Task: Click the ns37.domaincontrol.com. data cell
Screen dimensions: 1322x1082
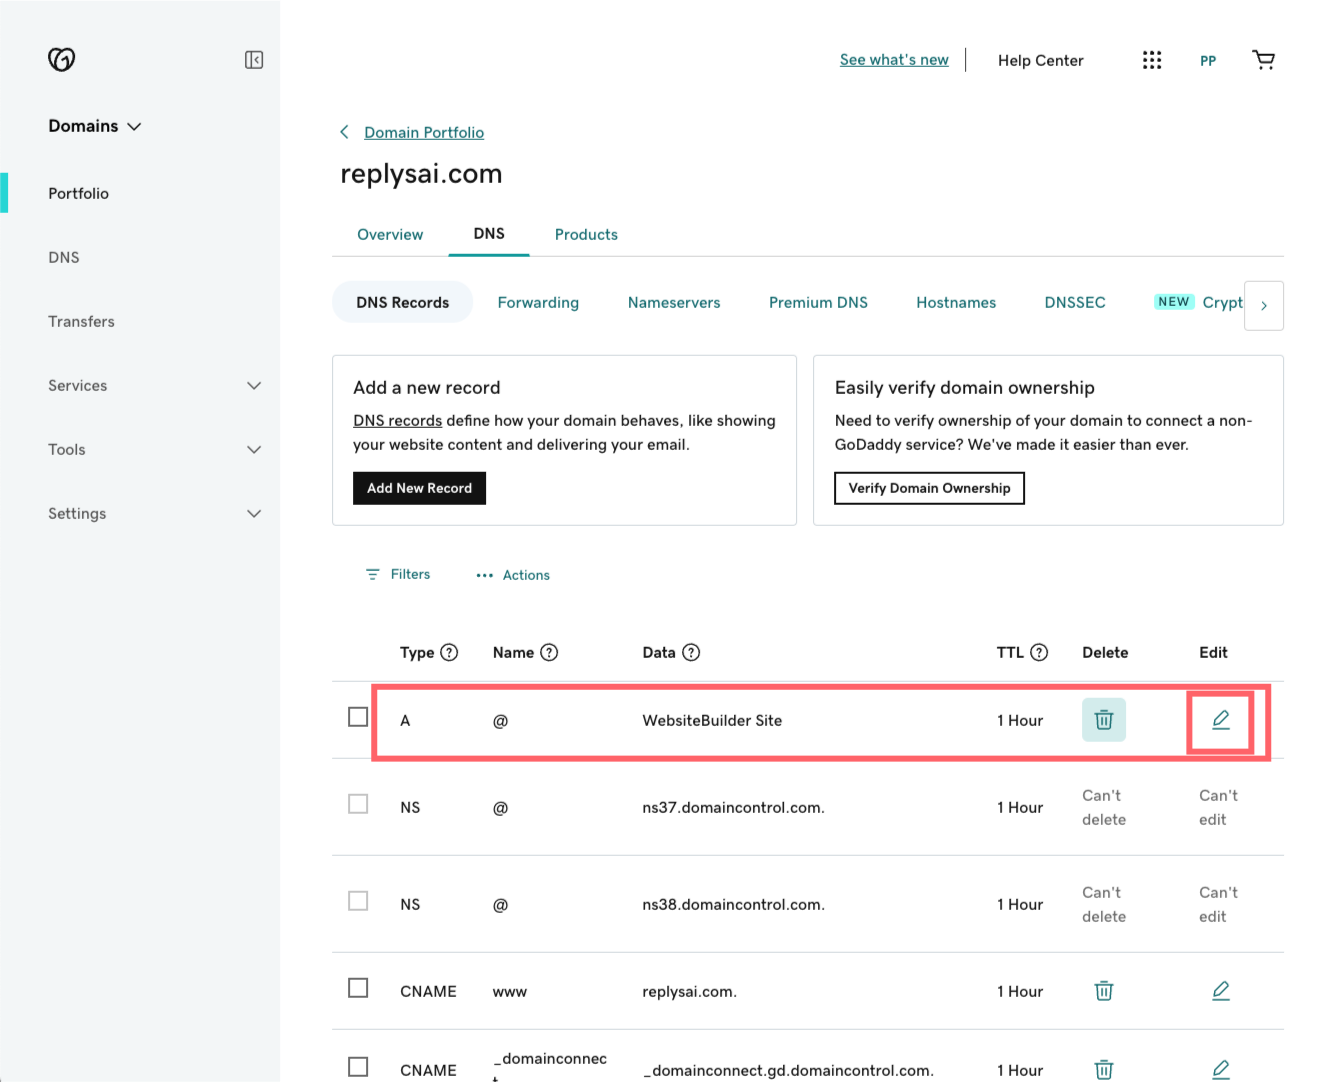Action: [x=733, y=807]
